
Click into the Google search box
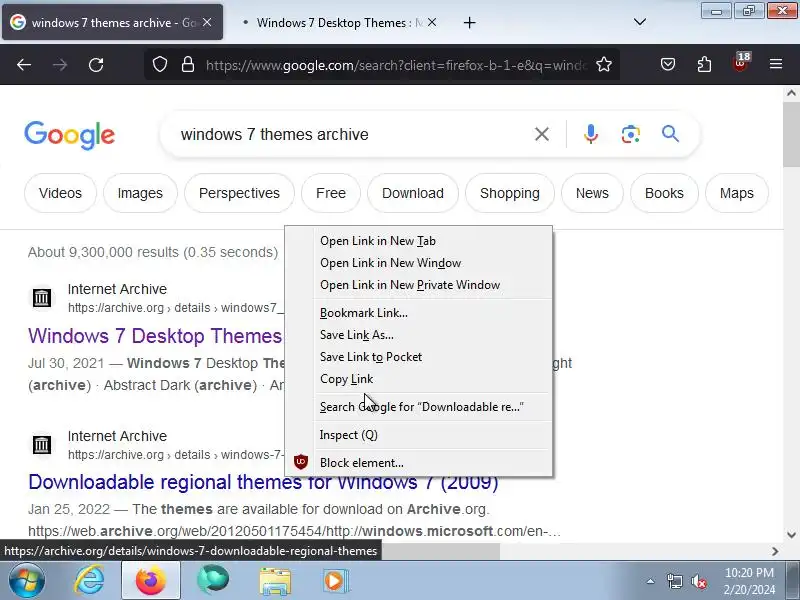pyautogui.click(x=352, y=134)
